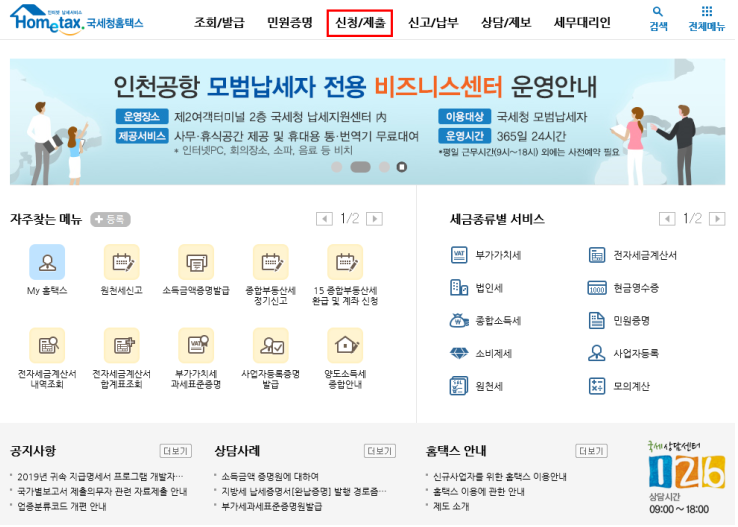Click the 126 국세상담센터 banner

(686, 478)
